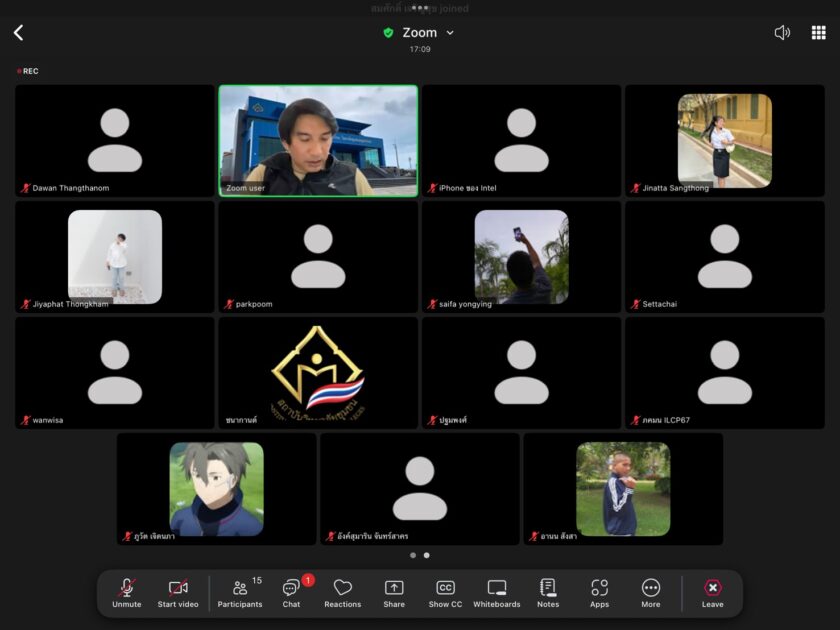The height and width of the screenshot is (630, 840).
Task: Switch the gallery grid view layout
Action: tap(818, 33)
